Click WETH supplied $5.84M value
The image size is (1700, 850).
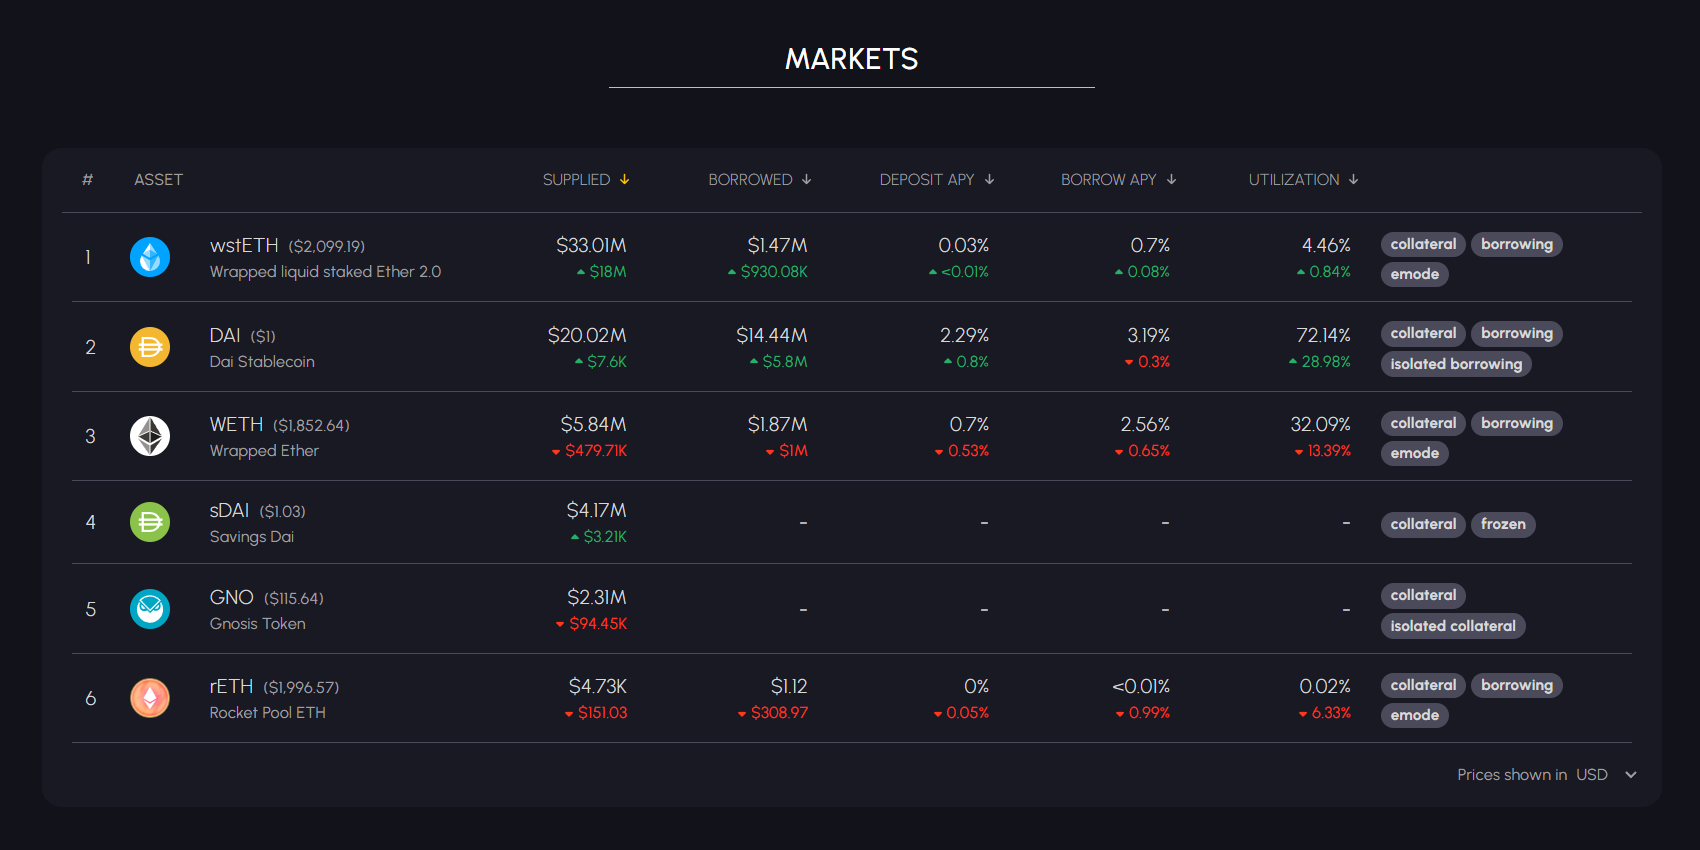pyautogui.click(x=594, y=424)
